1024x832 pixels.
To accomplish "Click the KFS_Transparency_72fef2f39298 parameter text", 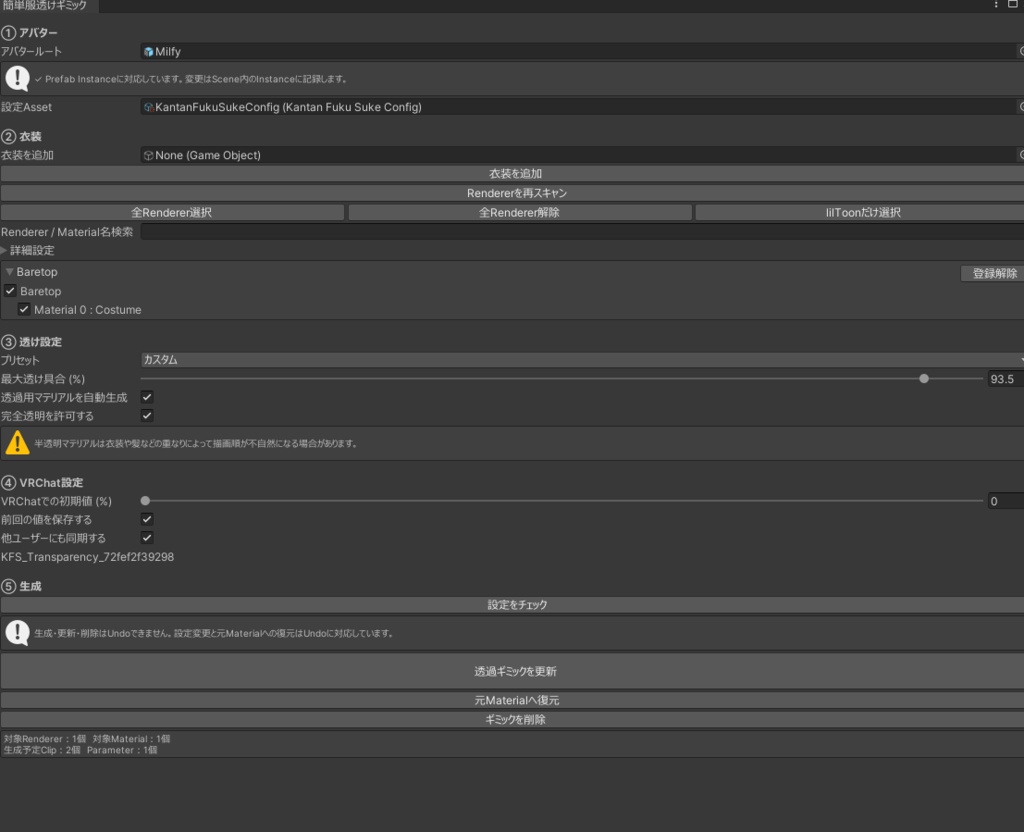I will (88, 557).
